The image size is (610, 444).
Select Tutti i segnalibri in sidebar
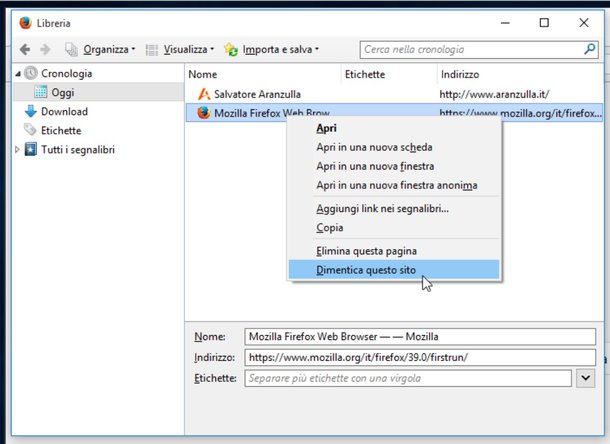tap(78, 149)
